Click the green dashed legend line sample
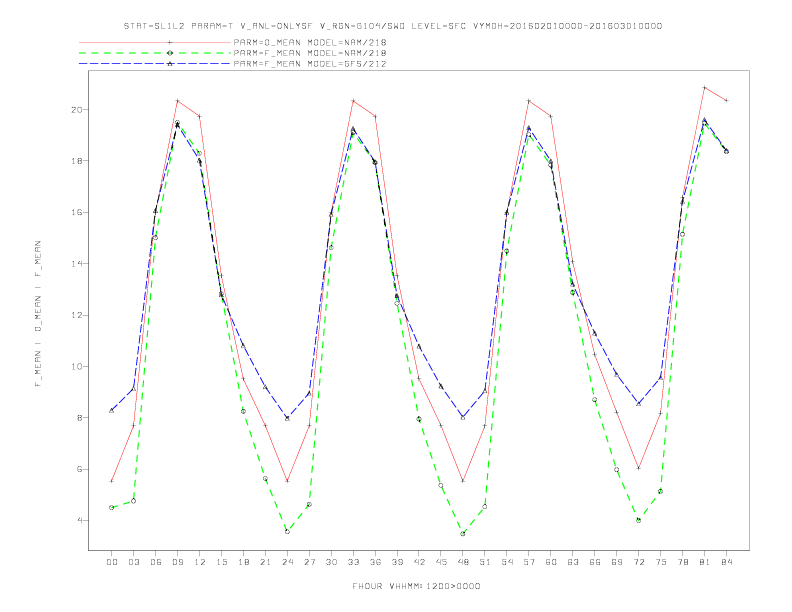Viewport: 792px width, 612px height. pos(155,53)
